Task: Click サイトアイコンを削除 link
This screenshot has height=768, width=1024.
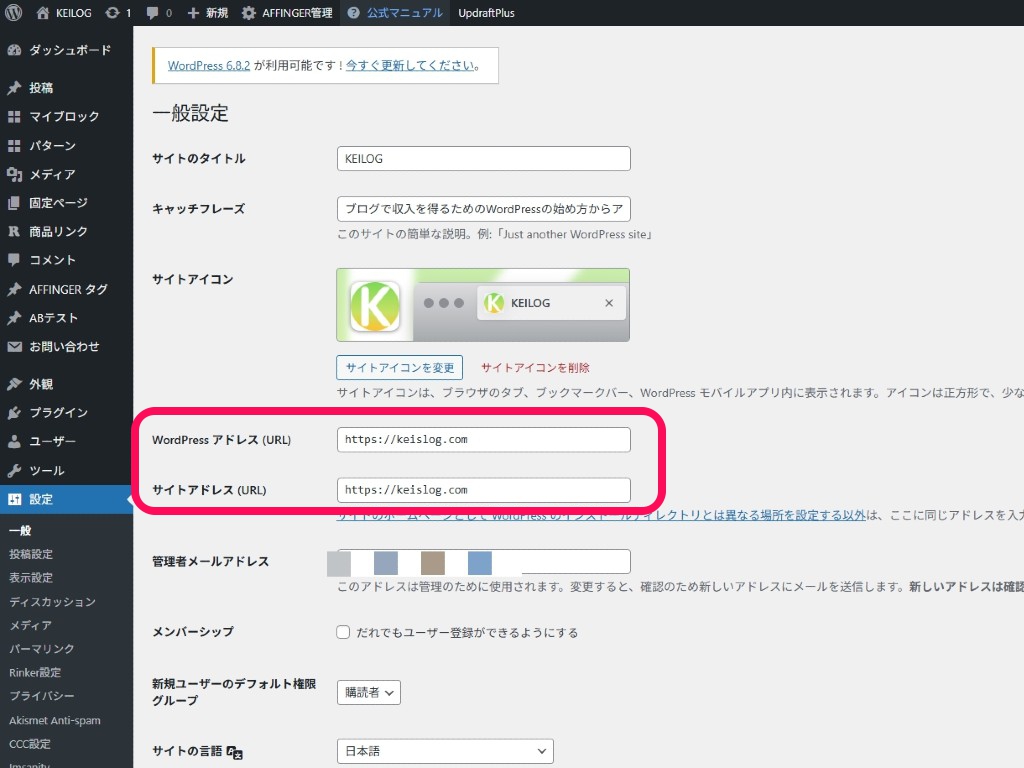Action: click(536, 368)
